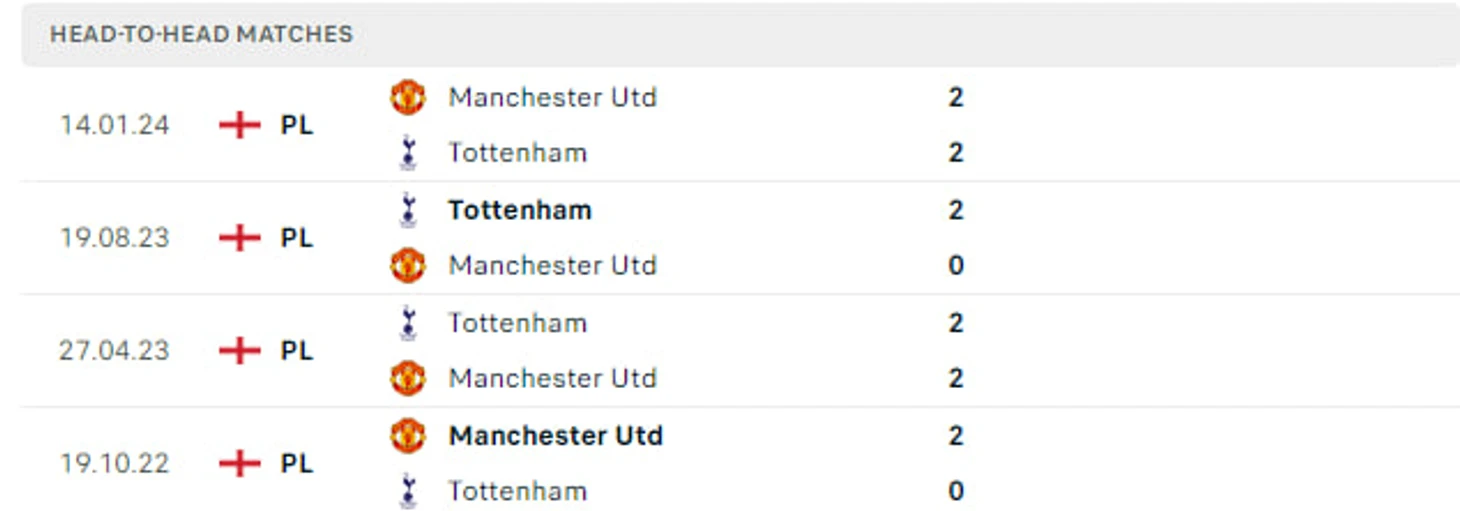This screenshot has height=511, width=1460.
Task: Click Manchester Utd score 0 in 19.08.23 match
Action: click(x=956, y=265)
